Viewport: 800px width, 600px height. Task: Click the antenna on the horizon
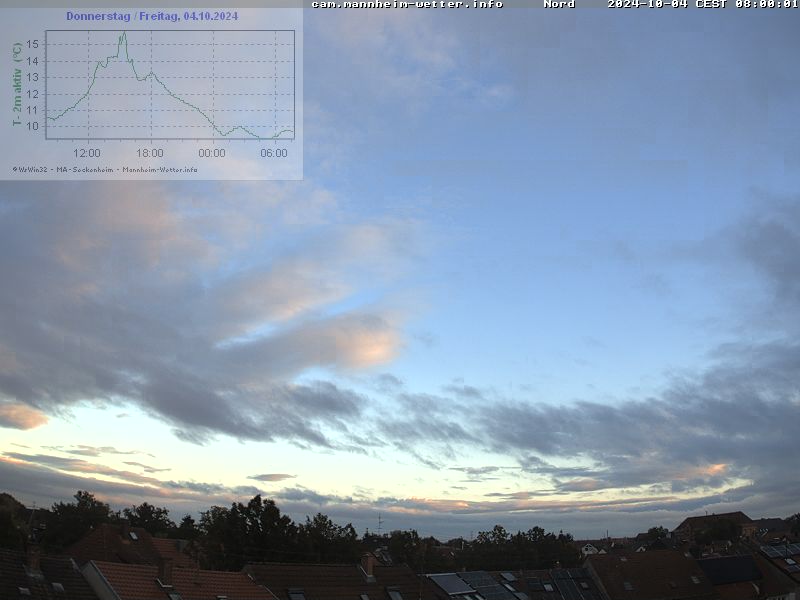pyautogui.click(x=379, y=523)
